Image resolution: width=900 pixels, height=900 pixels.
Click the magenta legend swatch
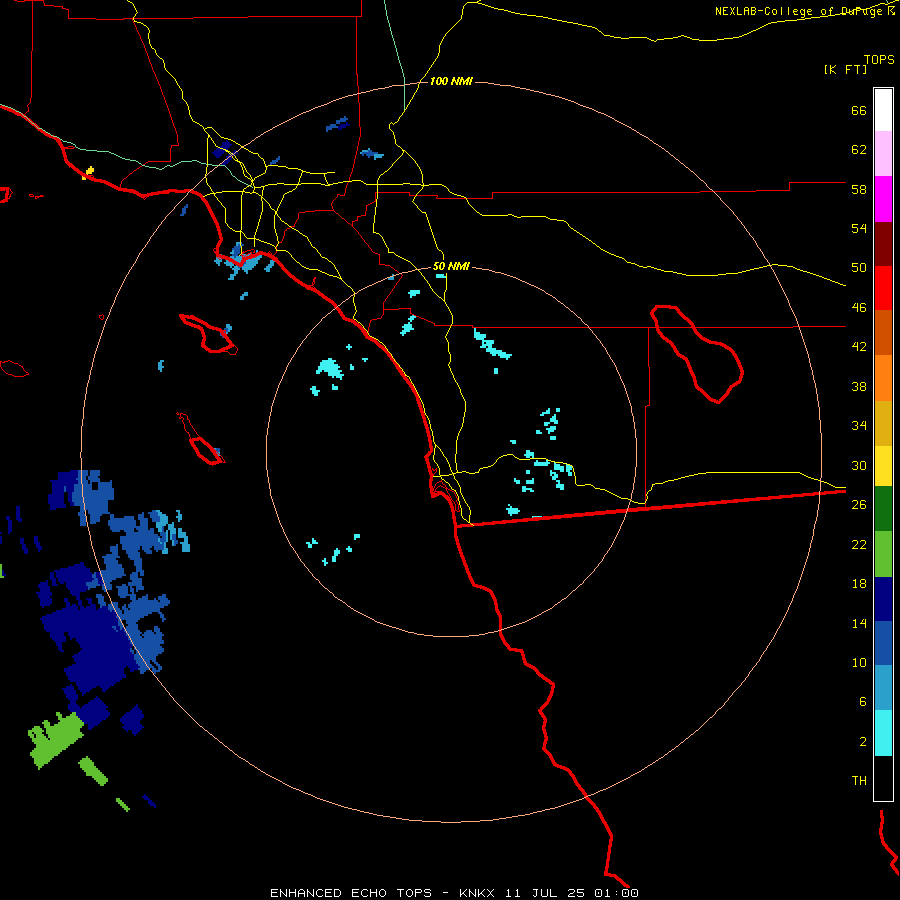pyautogui.click(x=883, y=199)
